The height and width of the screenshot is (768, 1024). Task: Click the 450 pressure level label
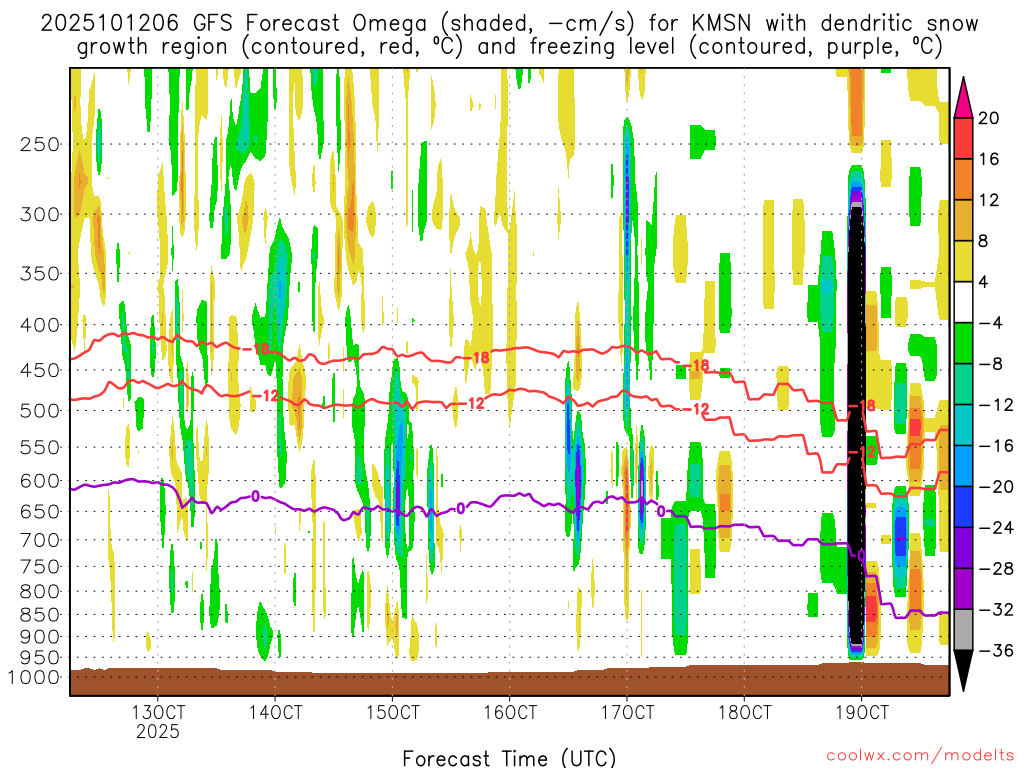click(x=40, y=370)
